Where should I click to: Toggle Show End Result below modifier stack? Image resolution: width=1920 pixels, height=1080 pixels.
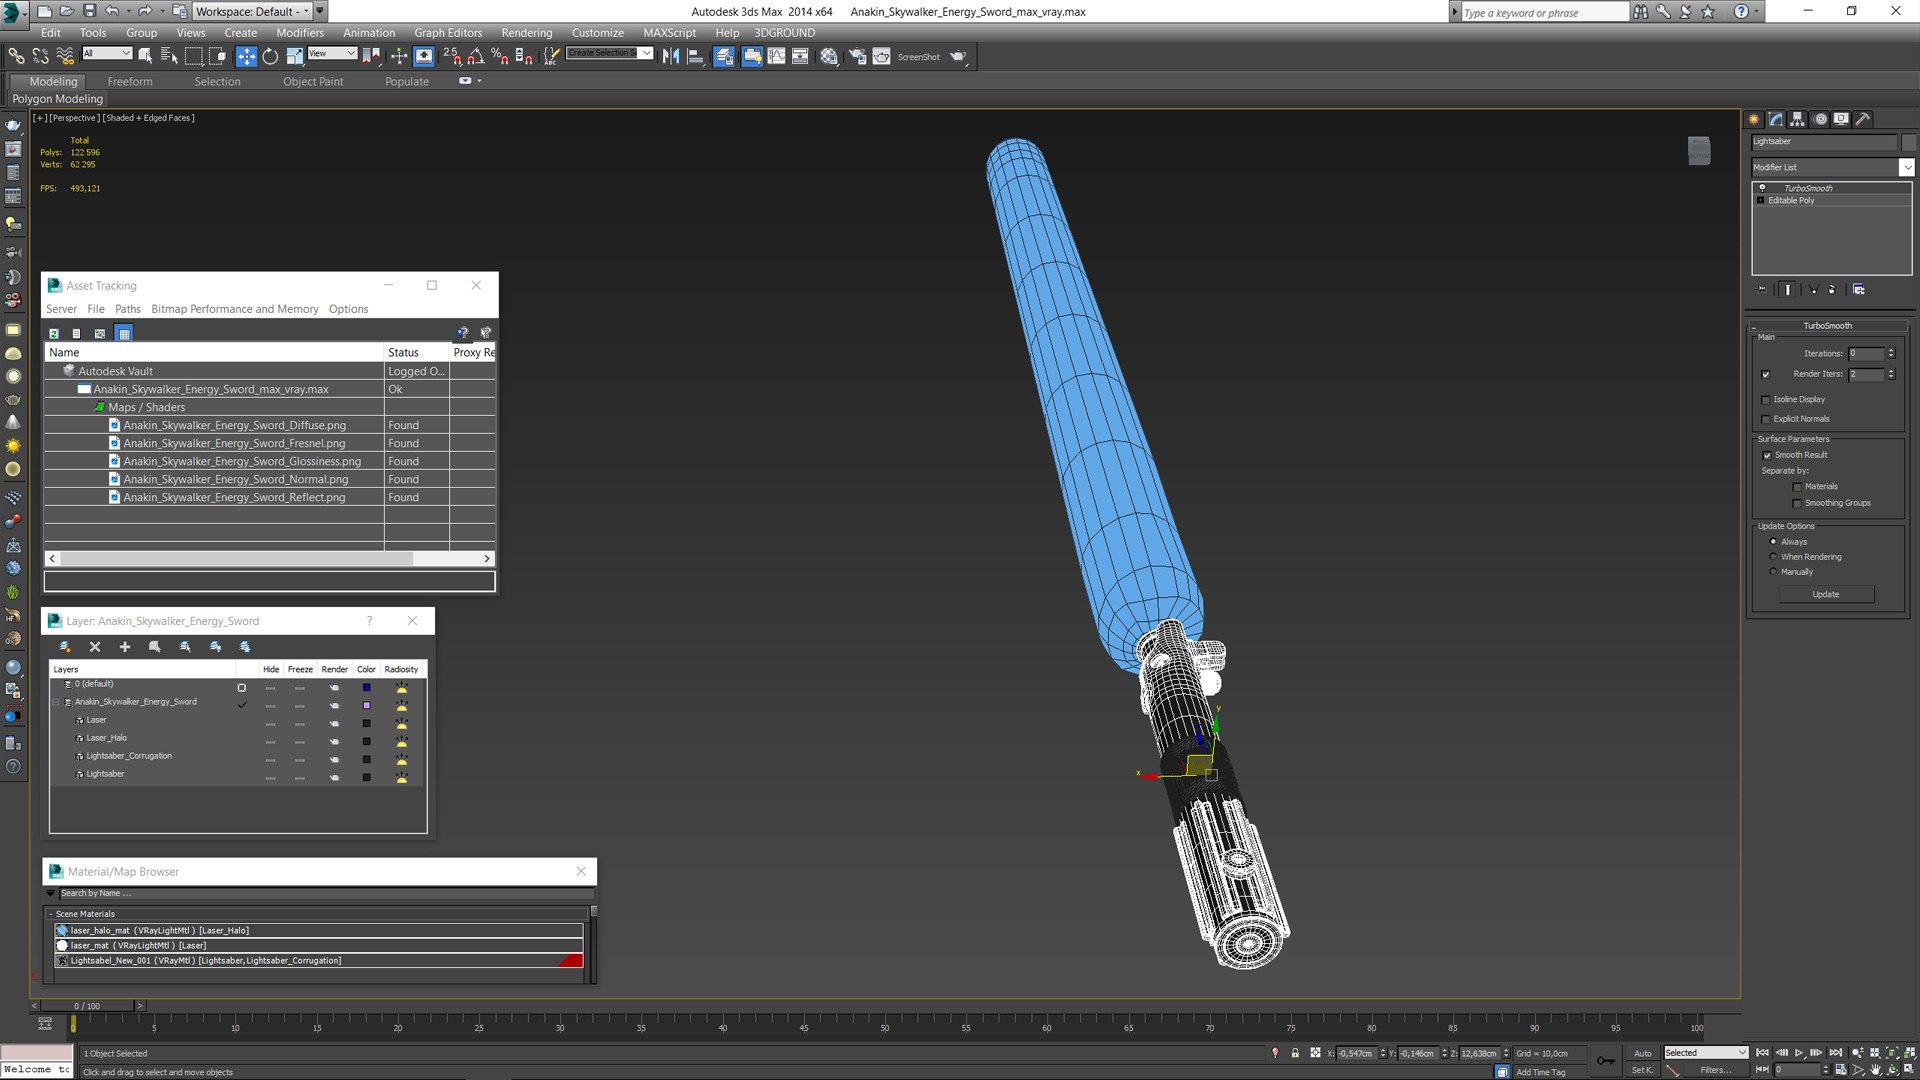[1788, 290]
